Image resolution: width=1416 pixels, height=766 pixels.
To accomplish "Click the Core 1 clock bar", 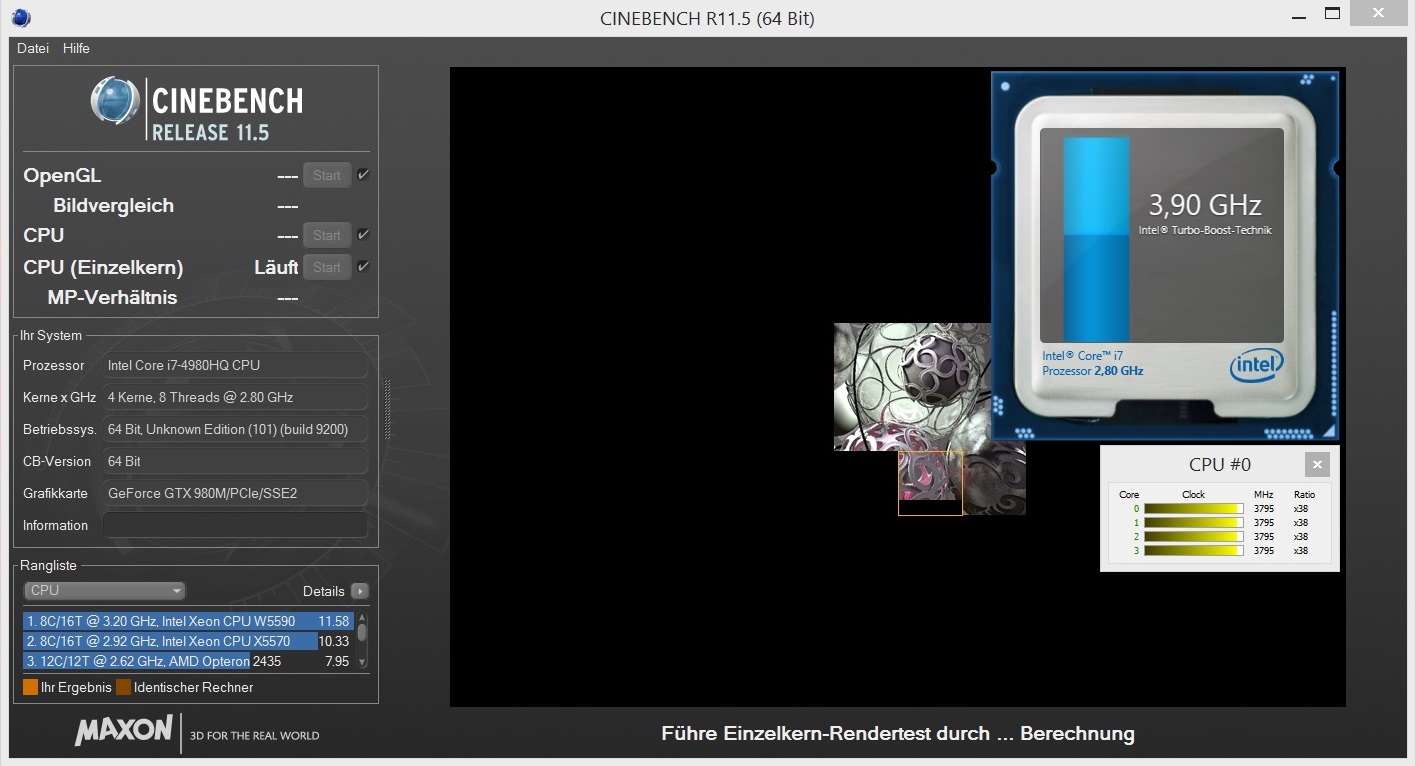I will tap(1193, 523).
